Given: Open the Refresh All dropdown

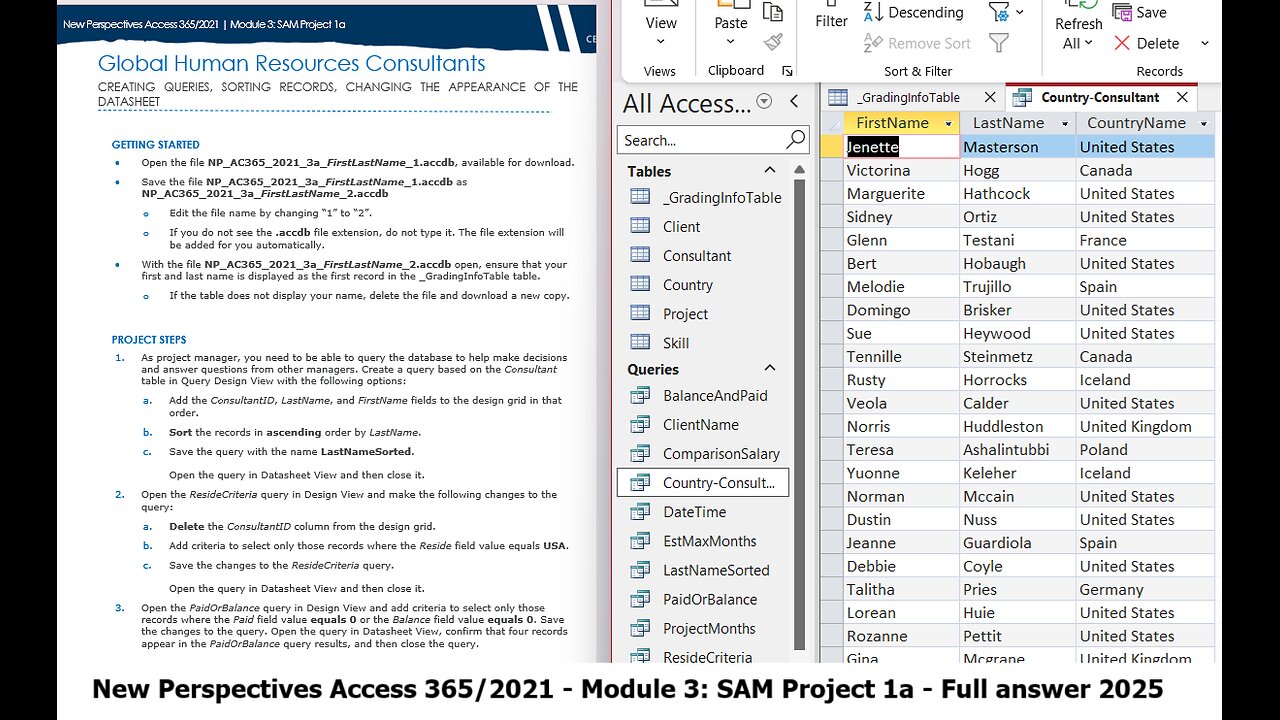Looking at the screenshot, I should tap(1078, 43).
